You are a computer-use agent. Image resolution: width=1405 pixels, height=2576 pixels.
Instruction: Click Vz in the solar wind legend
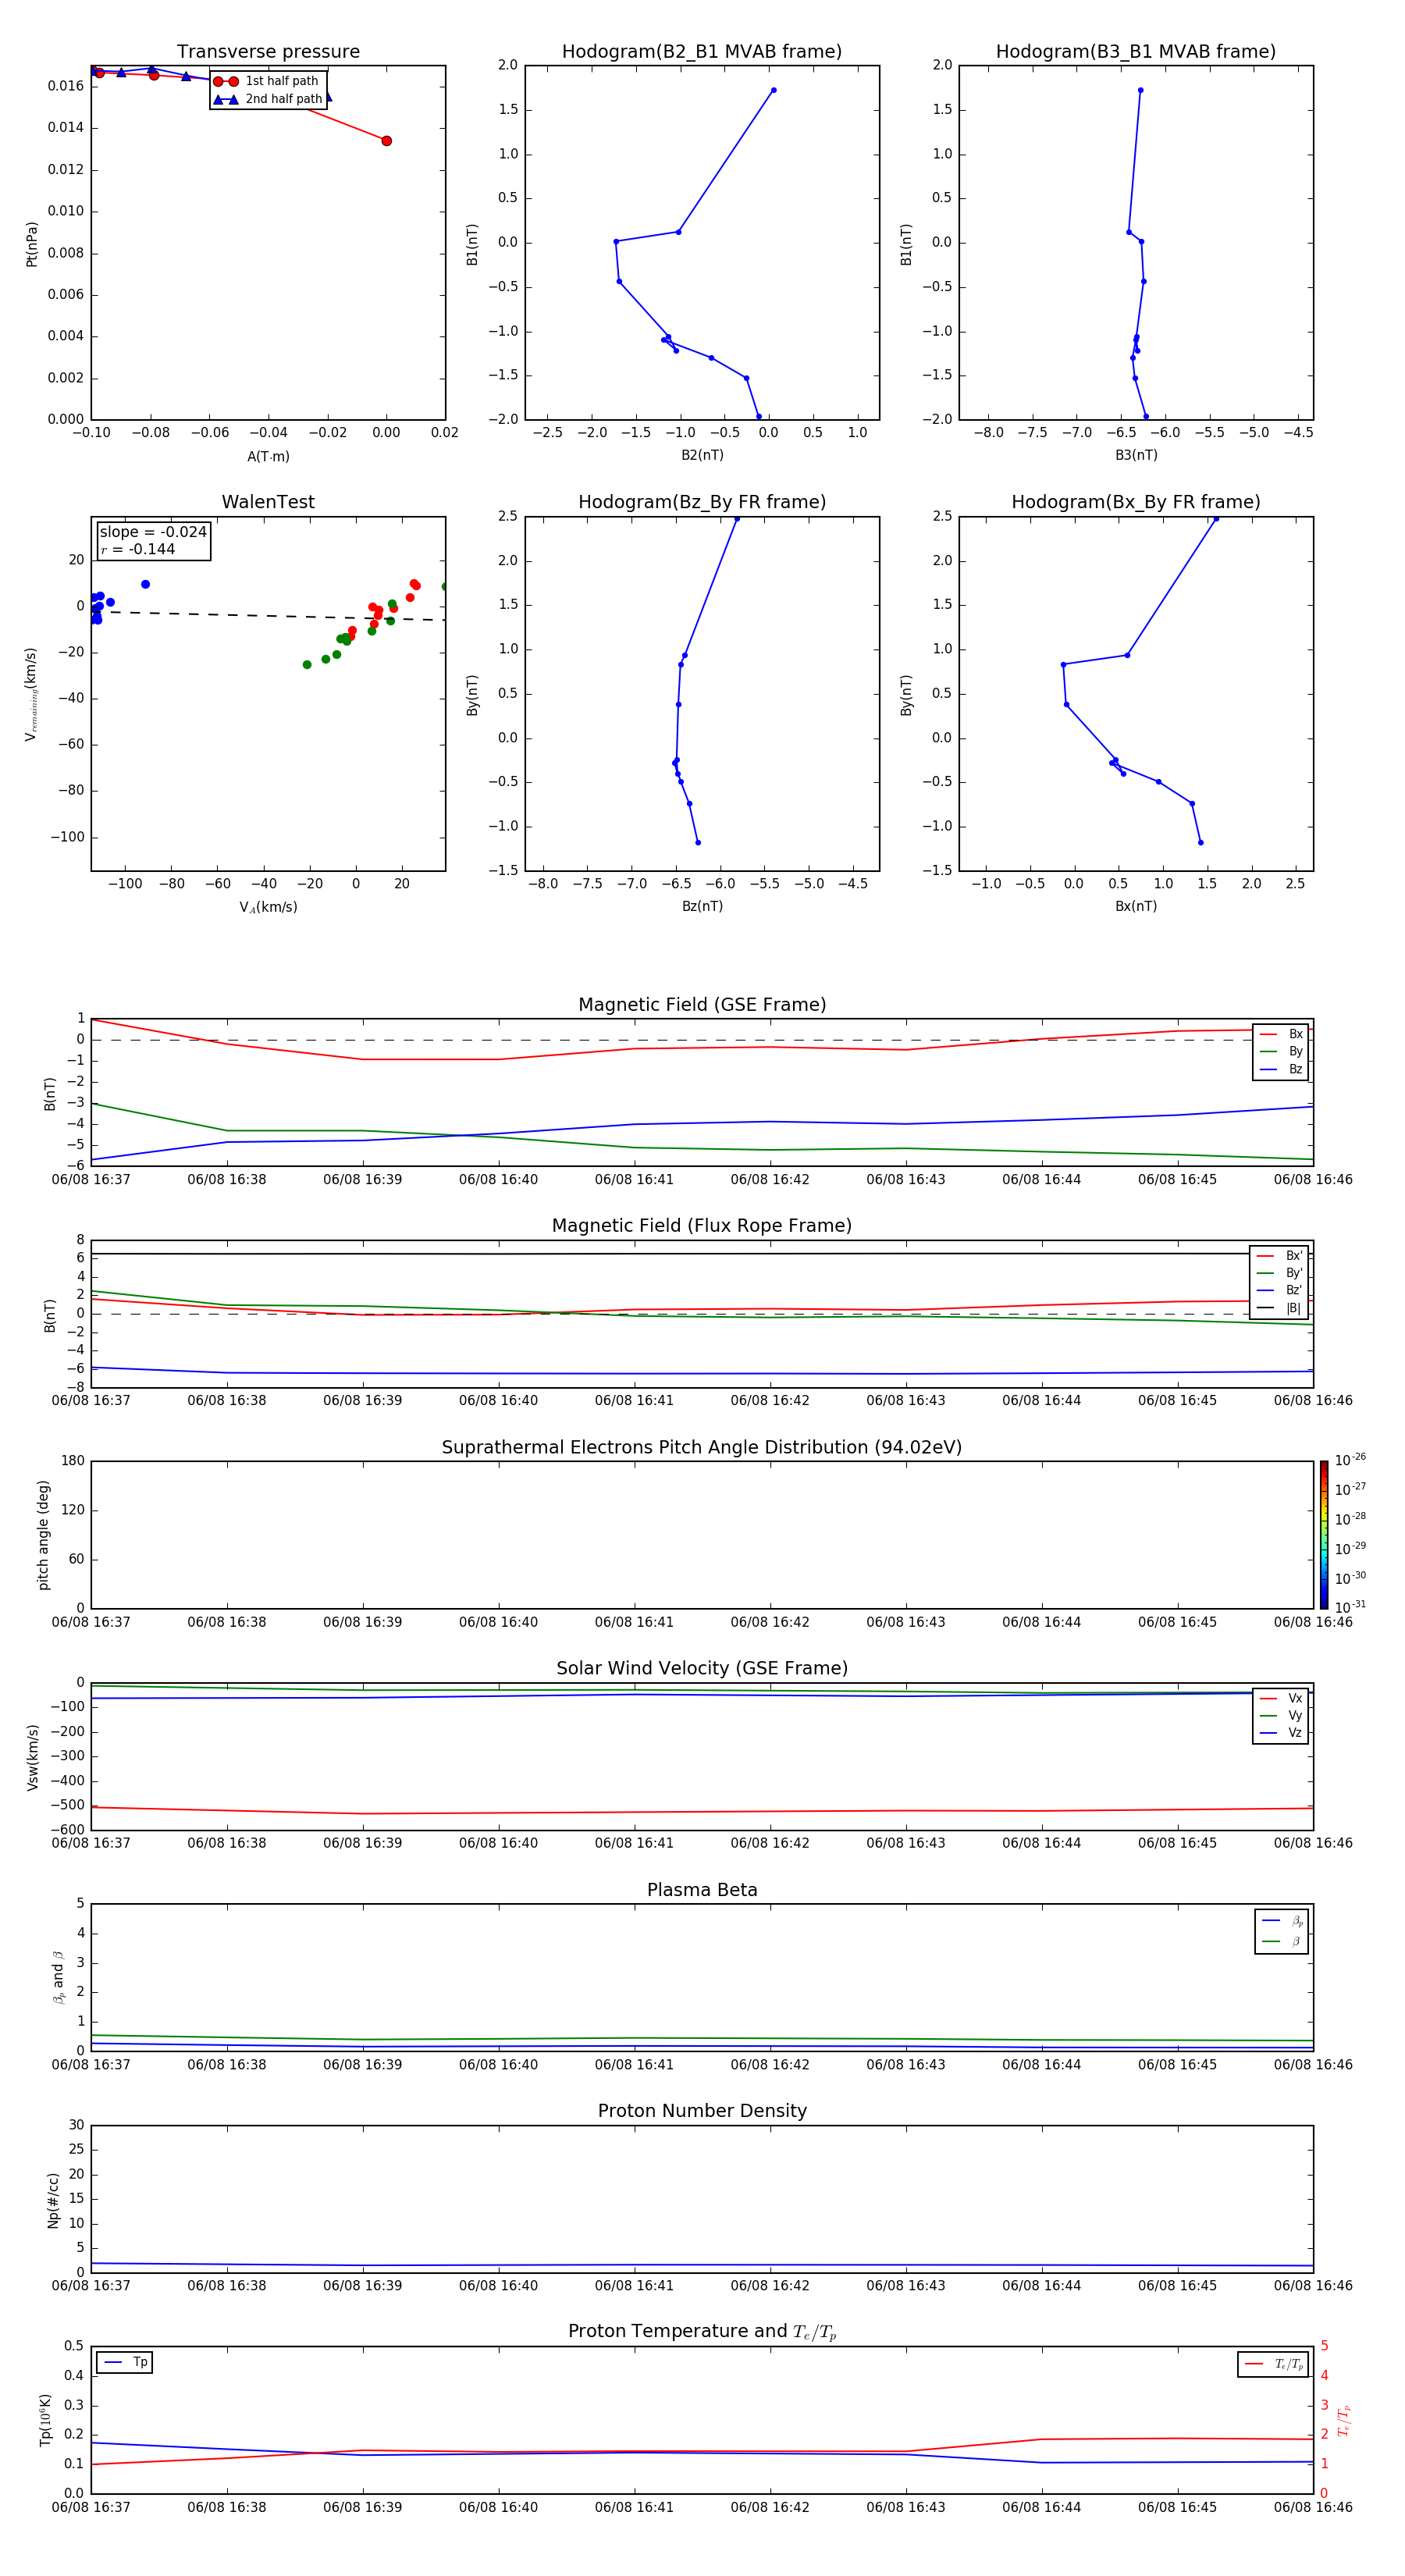click(1281, 1734)
